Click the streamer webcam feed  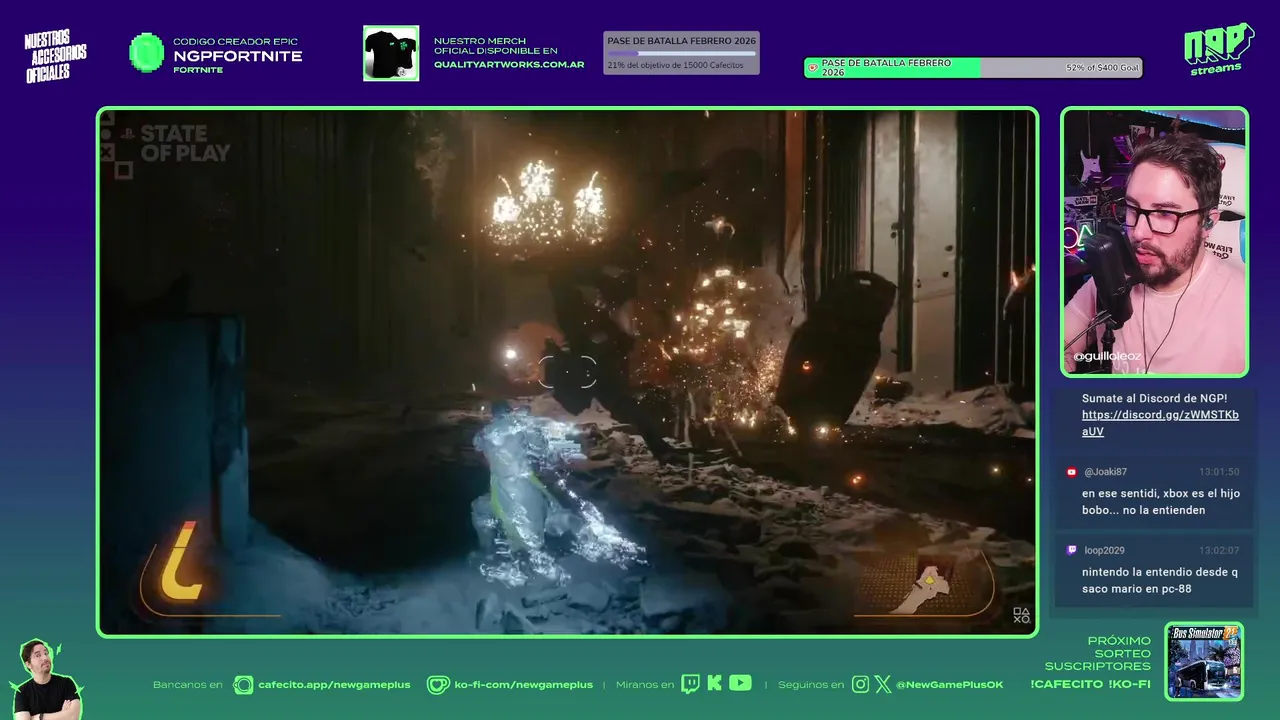pos(1155,242)
